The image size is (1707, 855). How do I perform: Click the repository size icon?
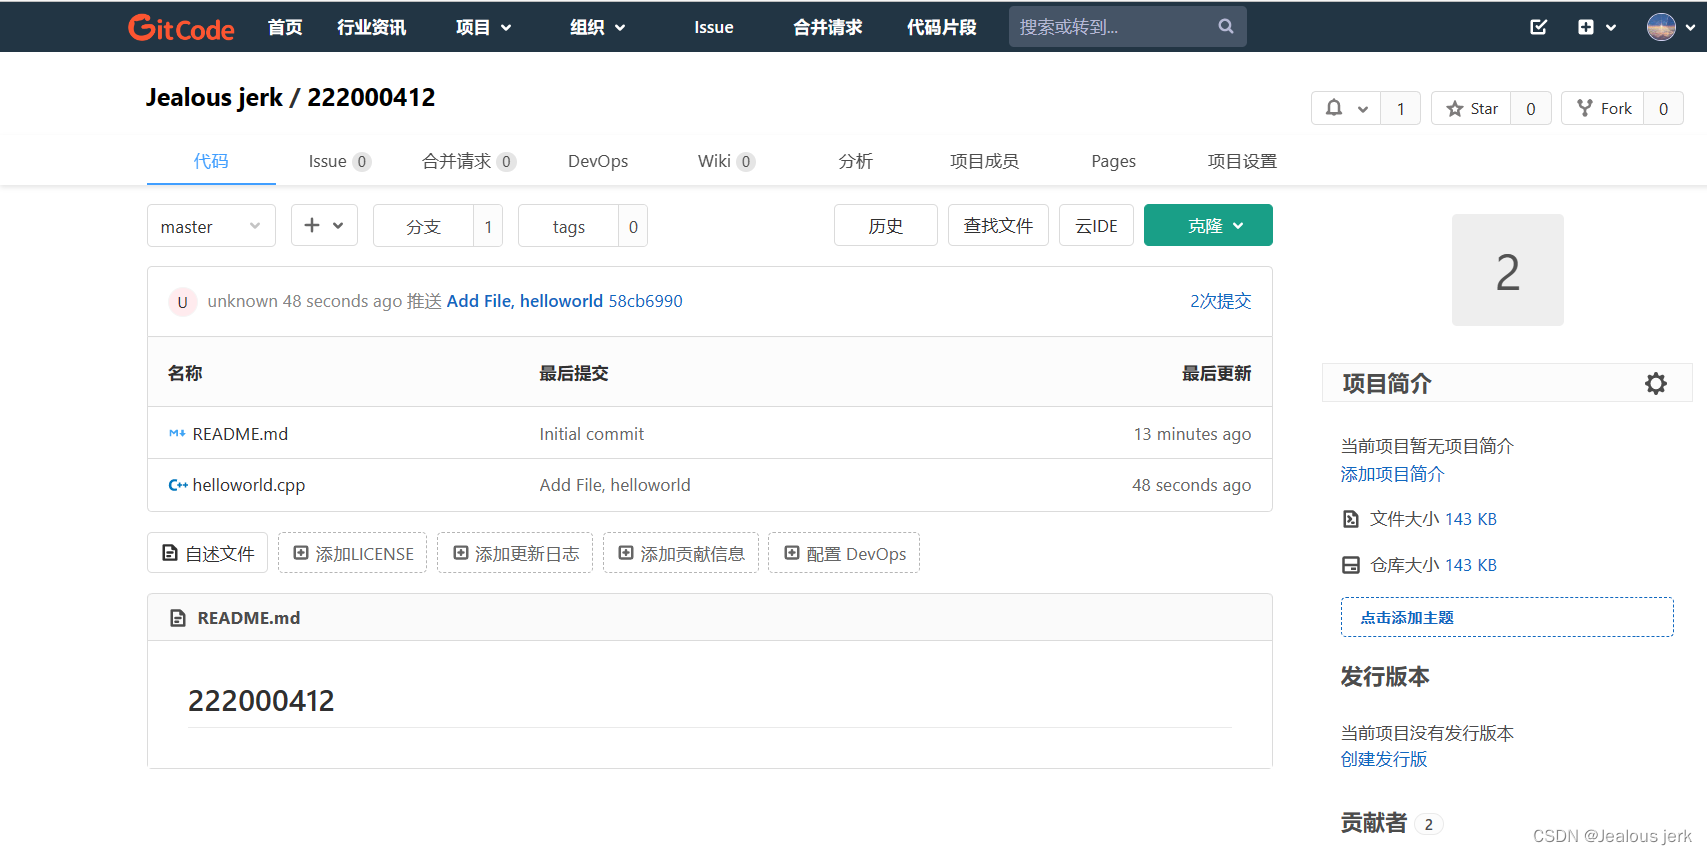coord(1351,565)
